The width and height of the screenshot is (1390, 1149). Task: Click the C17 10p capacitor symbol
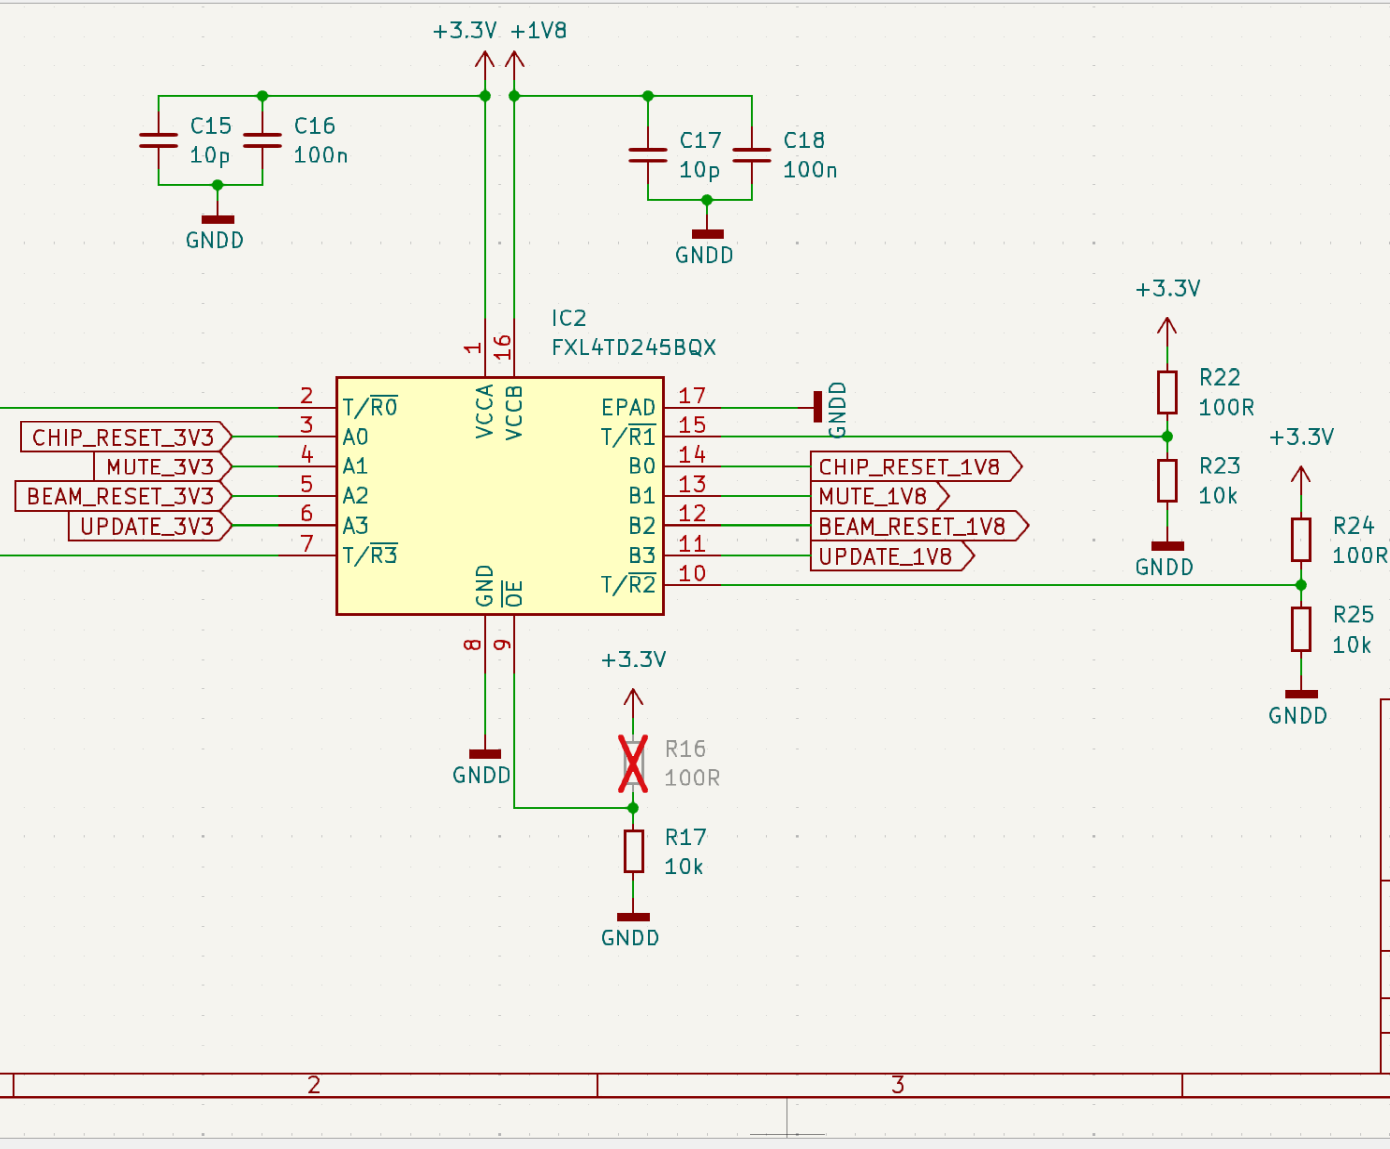(x=648, y=155)
